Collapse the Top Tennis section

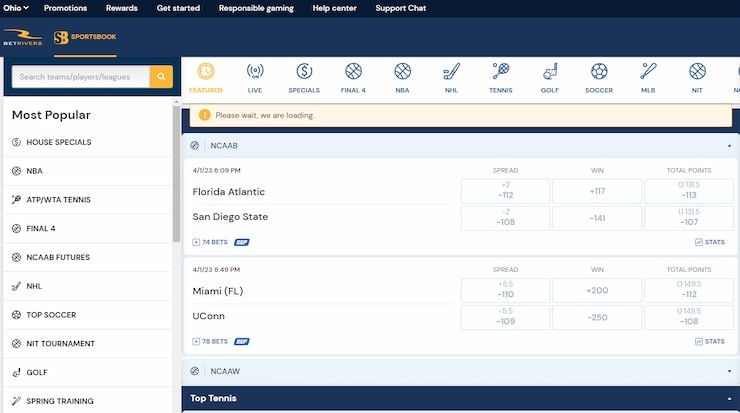[x=729, y=399]
